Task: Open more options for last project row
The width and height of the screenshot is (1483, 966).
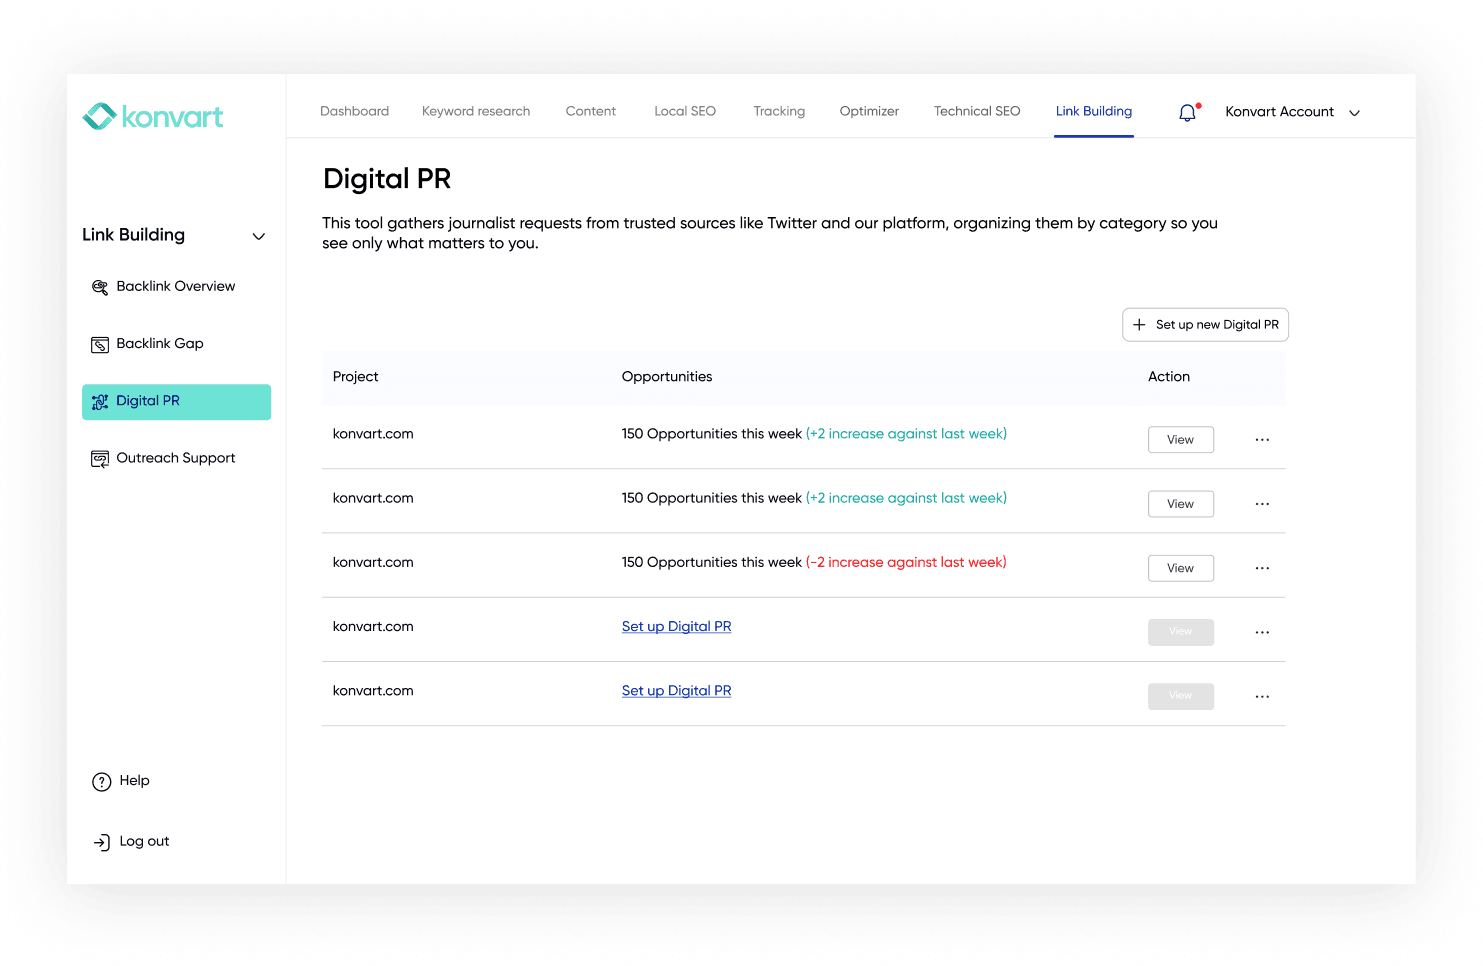Action: (x=1262, y=697)
